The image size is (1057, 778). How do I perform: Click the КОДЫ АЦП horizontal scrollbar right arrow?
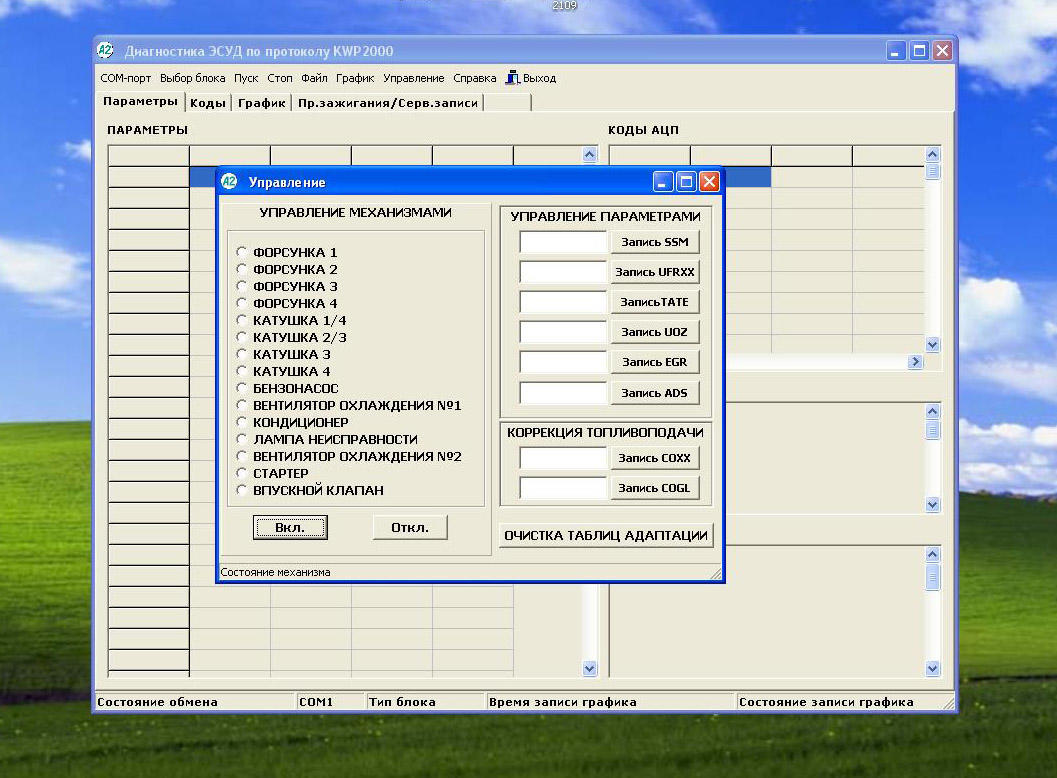click(x=915, y=362)
